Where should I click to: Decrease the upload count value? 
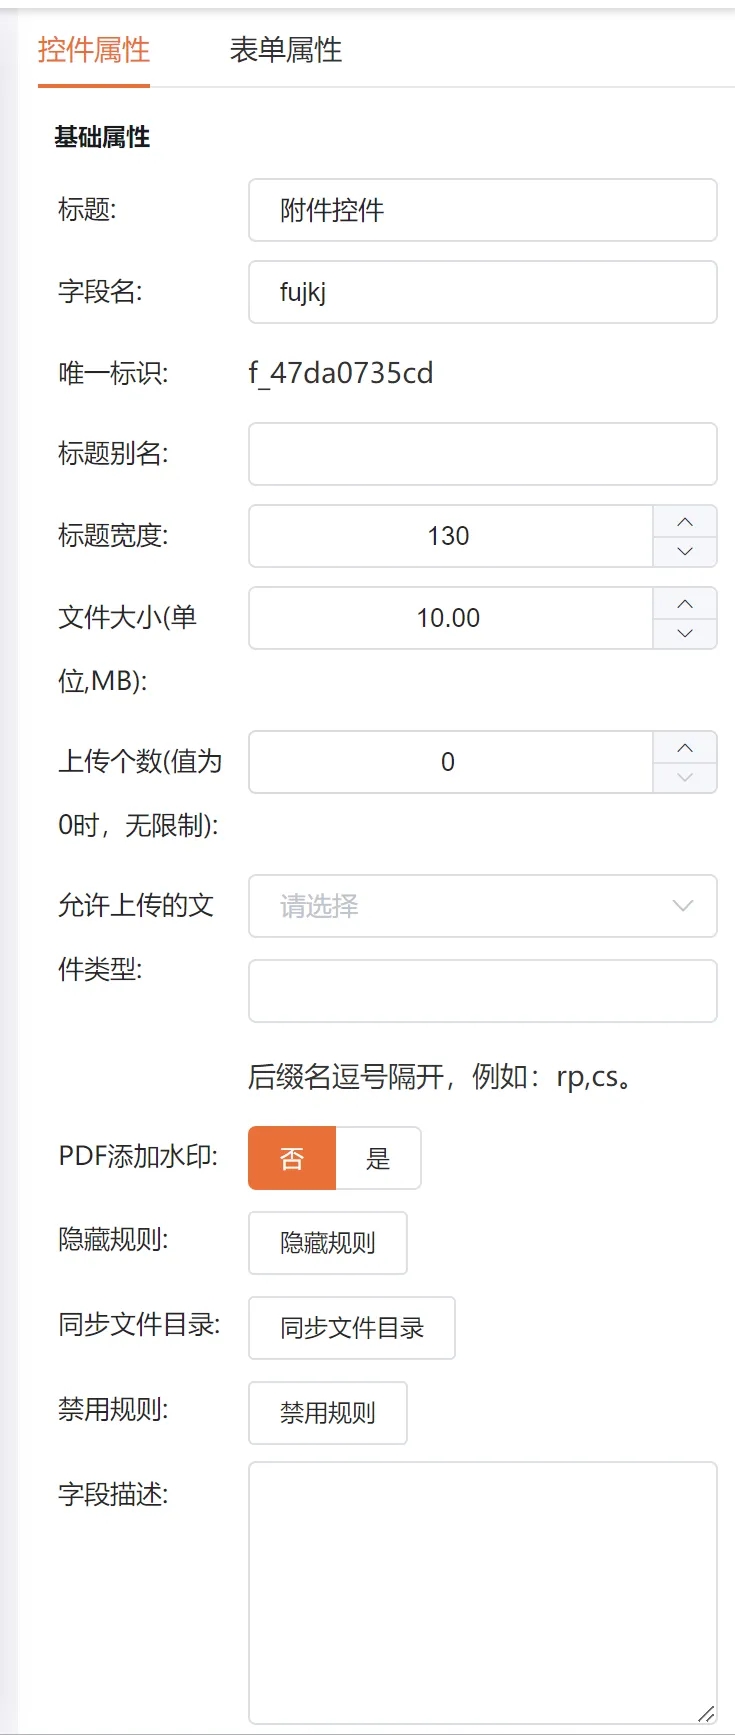coord(685,777)
